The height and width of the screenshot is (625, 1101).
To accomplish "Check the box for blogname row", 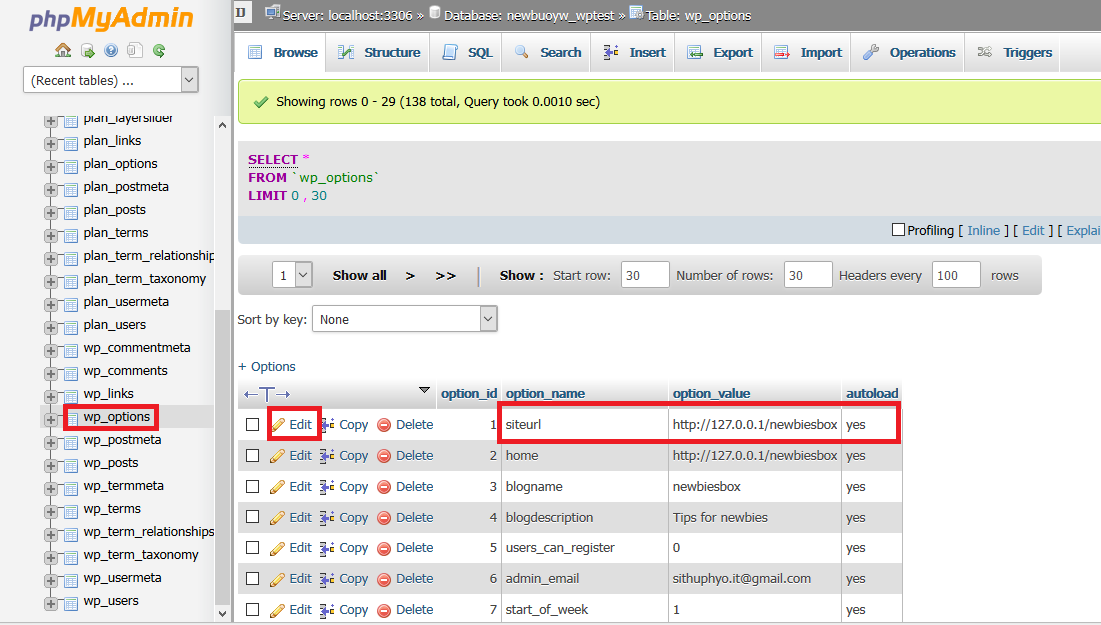I will [253, 487].
